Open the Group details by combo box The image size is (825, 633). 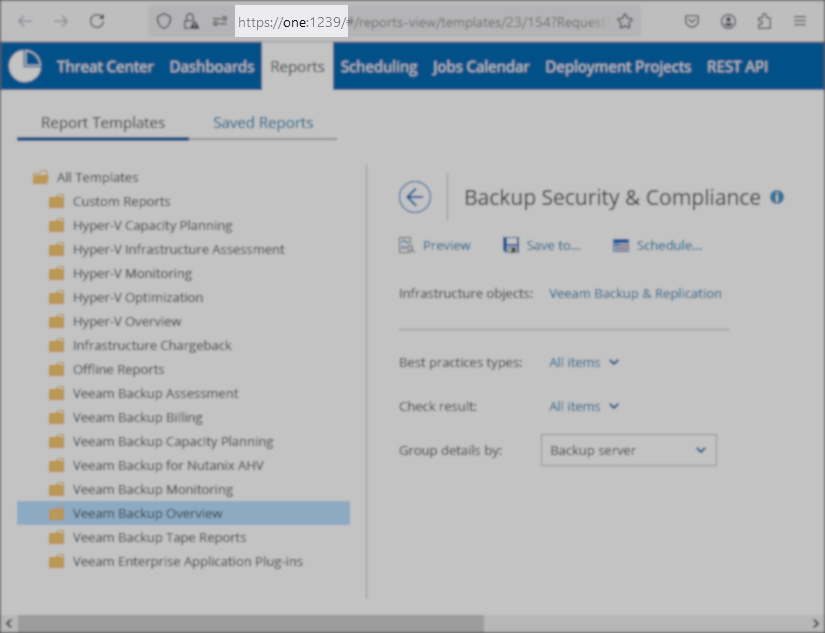pos(628,450)
